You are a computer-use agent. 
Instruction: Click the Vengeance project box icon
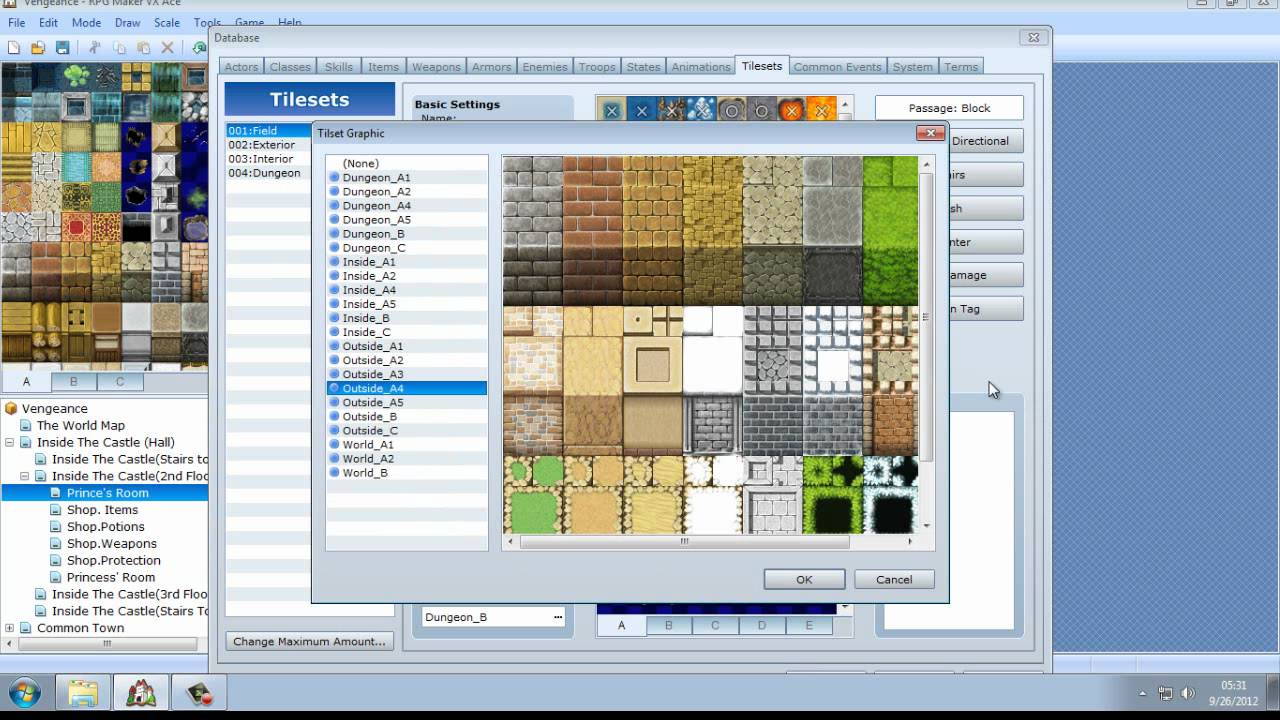pyautogui.click(x=11, y=408)
